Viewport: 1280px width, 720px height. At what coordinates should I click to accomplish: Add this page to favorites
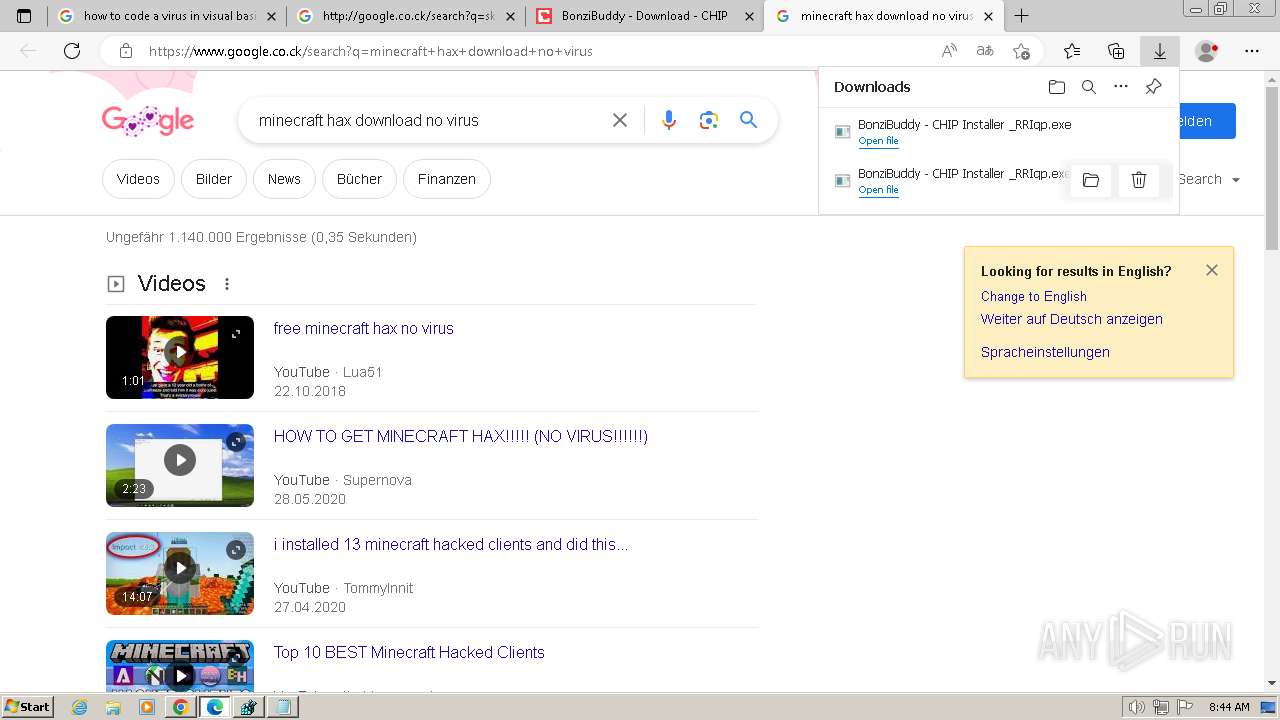coord(1021,51)
